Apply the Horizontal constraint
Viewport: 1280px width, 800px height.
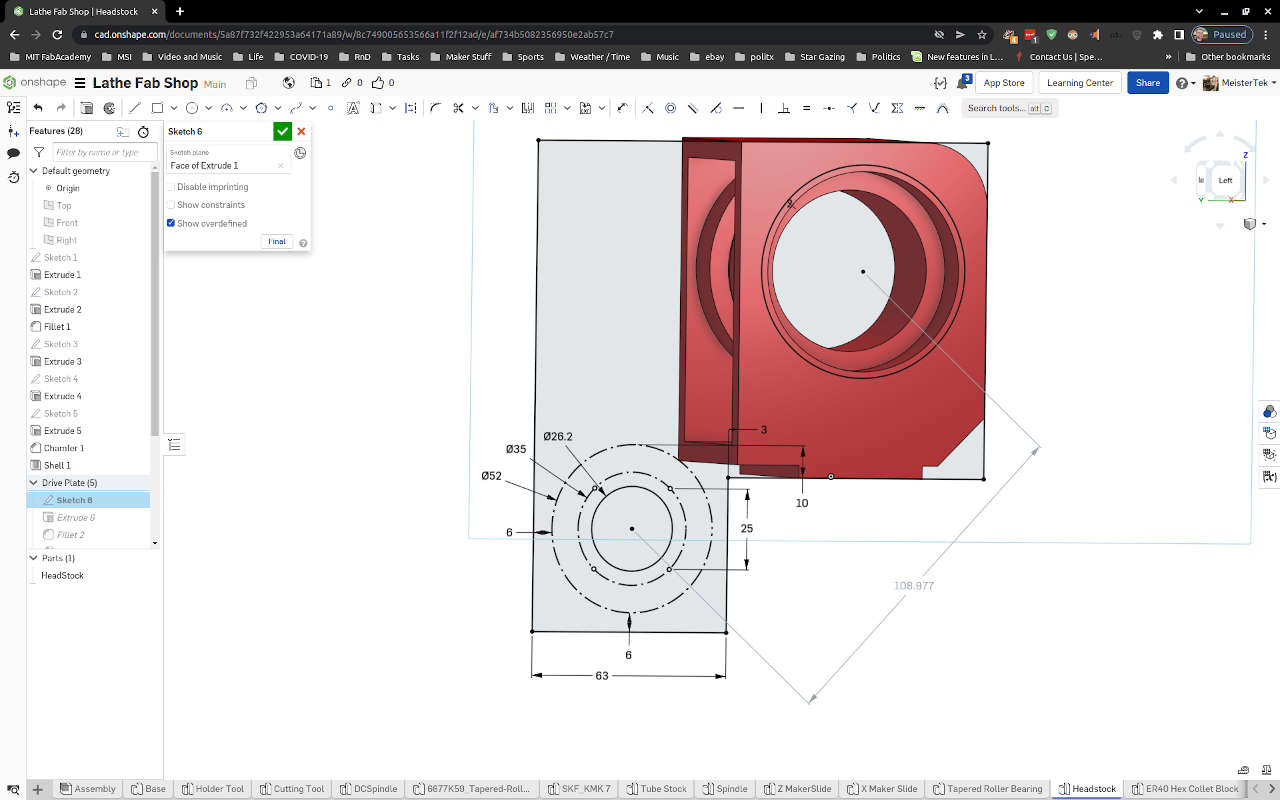coord(739,108)
